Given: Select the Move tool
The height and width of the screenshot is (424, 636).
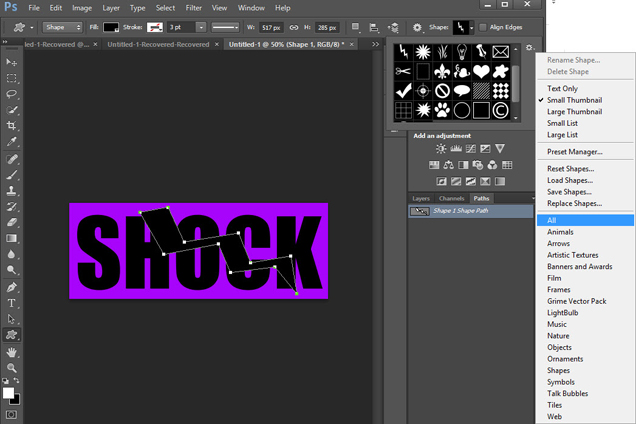Looking at the screenshot, I should [x=12, y=62].
